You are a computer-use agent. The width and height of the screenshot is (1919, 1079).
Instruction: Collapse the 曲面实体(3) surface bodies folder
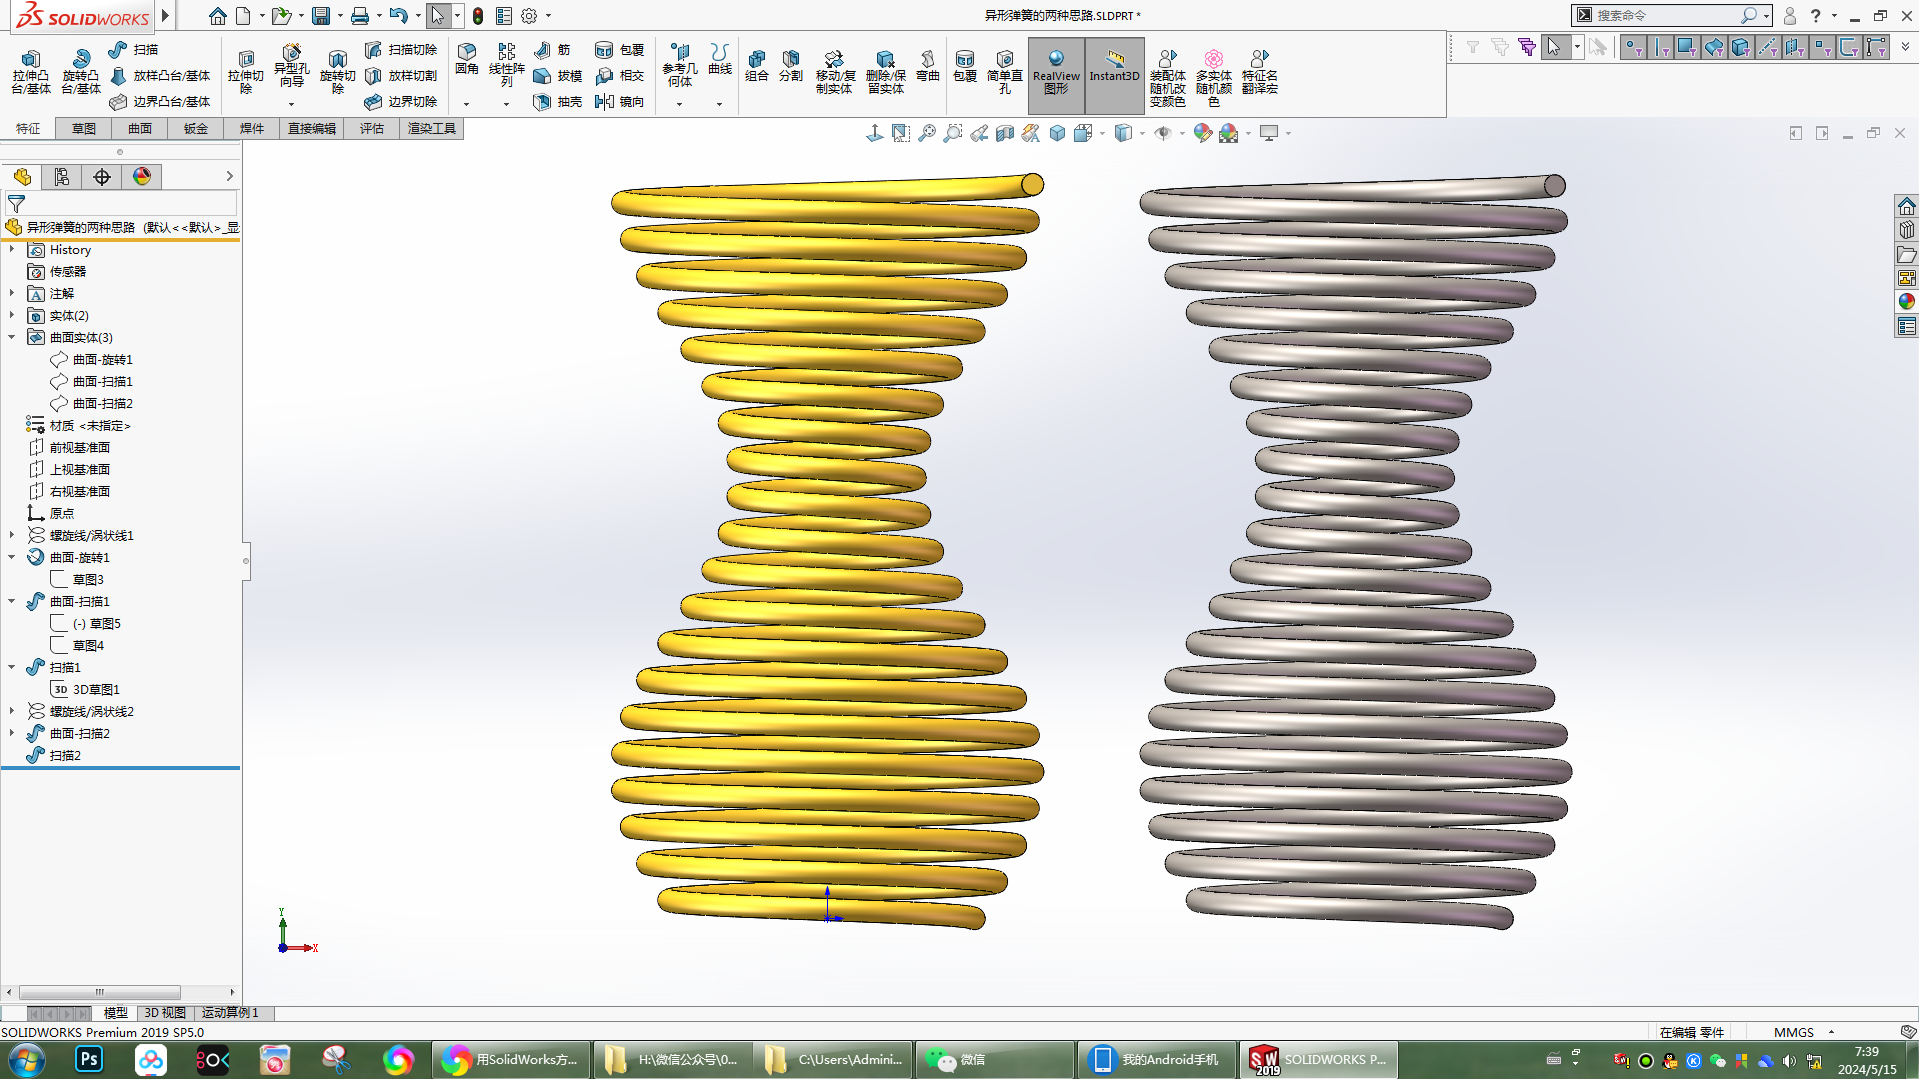tap(12, 337)
